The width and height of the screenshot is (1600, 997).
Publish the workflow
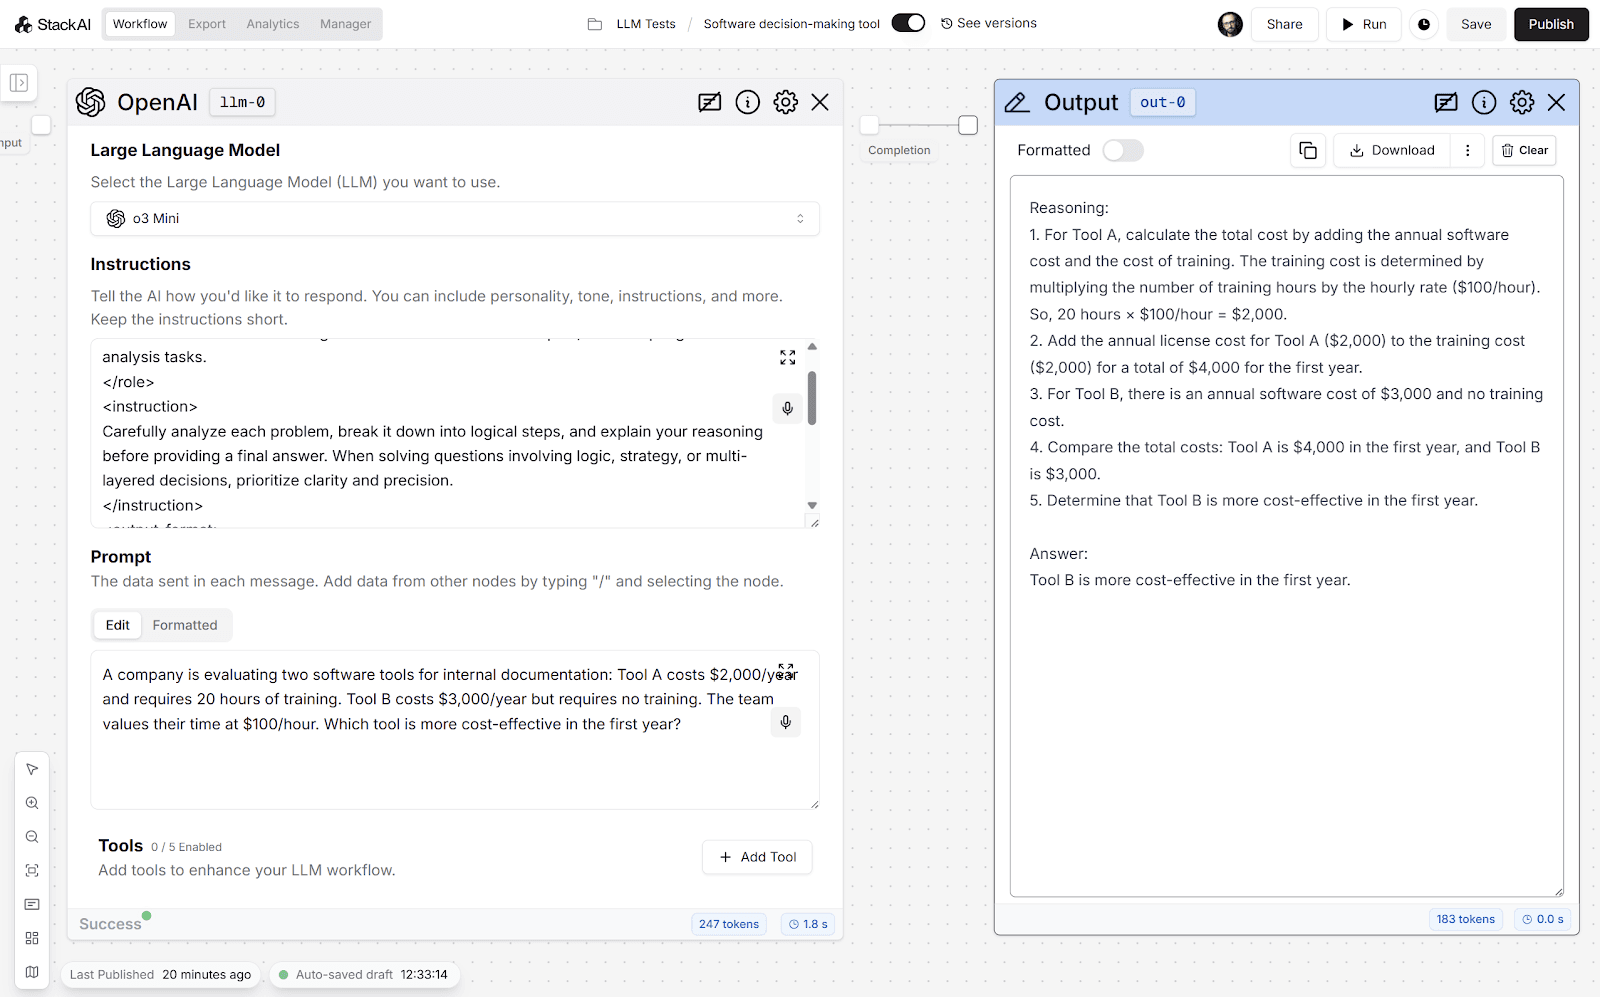(x=1551, y=24)
